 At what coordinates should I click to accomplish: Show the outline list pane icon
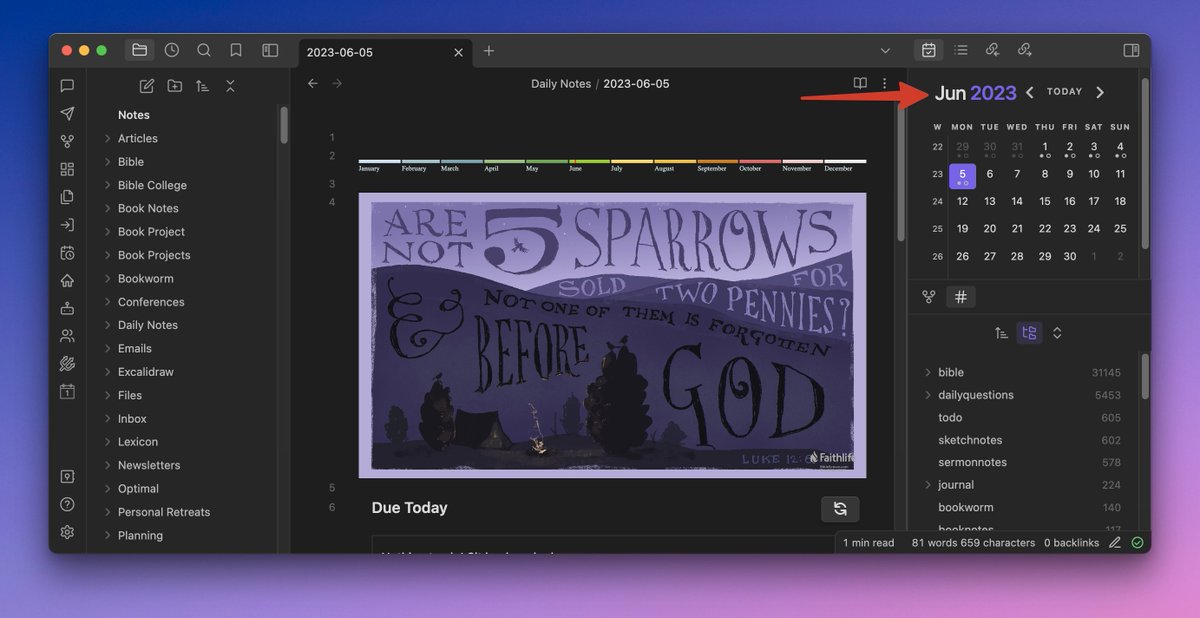click(961, 50)
